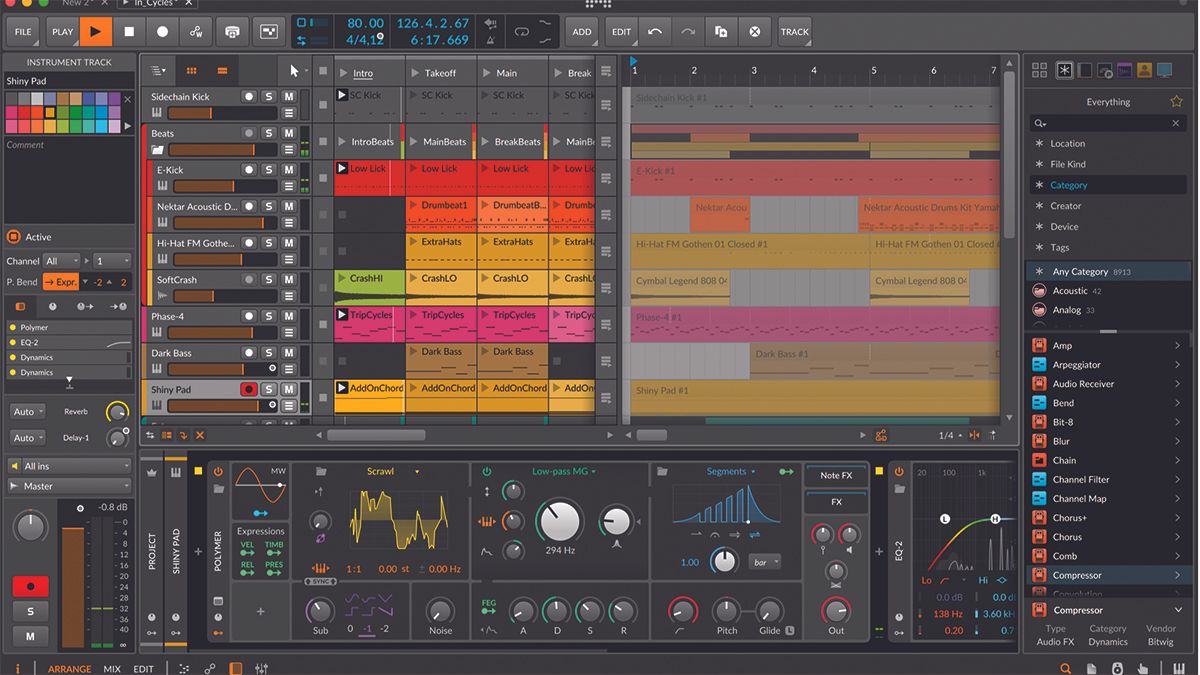Click the dual-display layout icon in the toolbar

pyautogui.click(x=268, y=31)
